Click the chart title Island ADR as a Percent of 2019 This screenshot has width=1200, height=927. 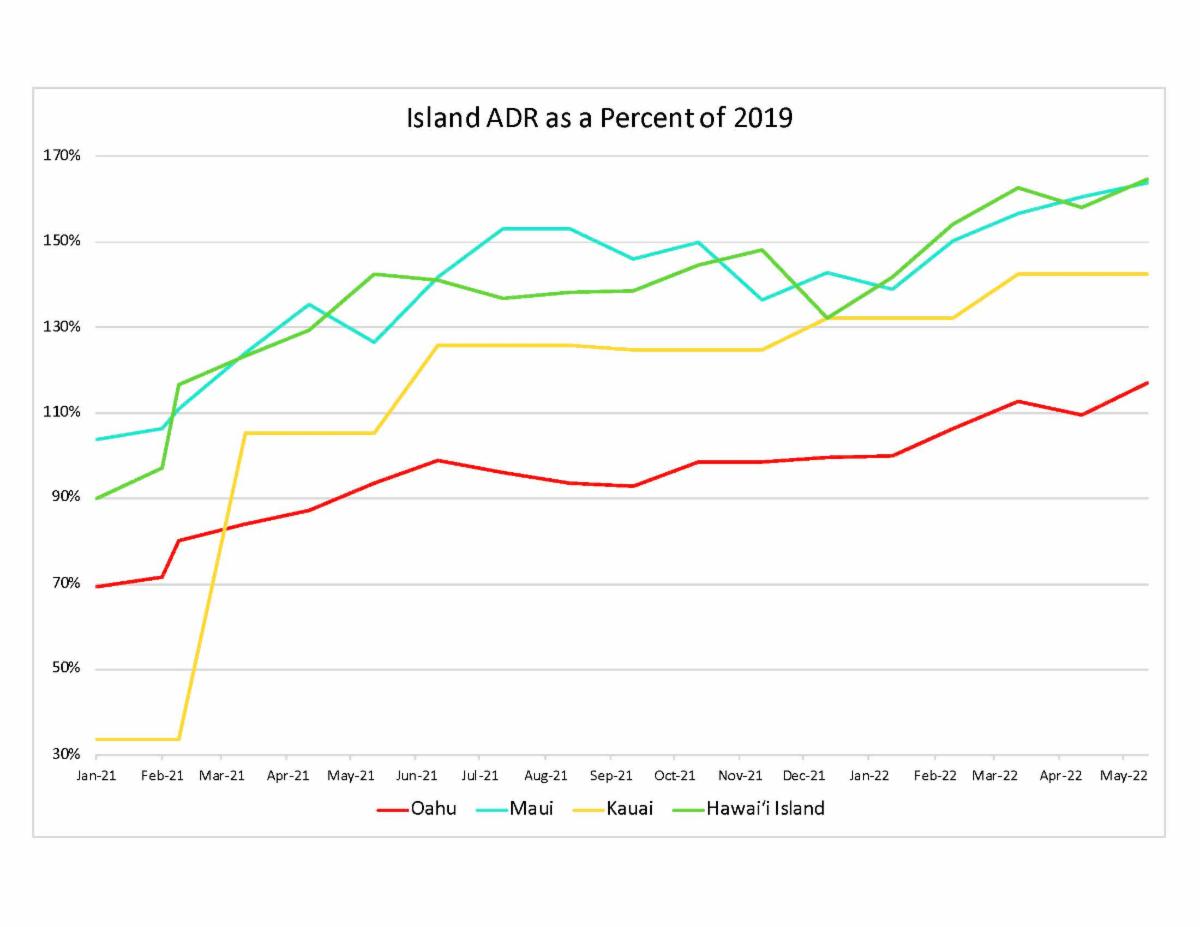pos(599,118)
